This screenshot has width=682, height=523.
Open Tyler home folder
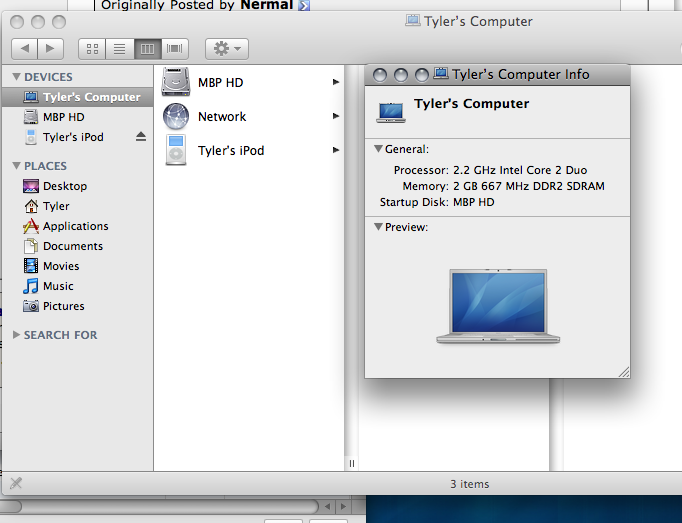pyautogui.click(x=77, y=206)
